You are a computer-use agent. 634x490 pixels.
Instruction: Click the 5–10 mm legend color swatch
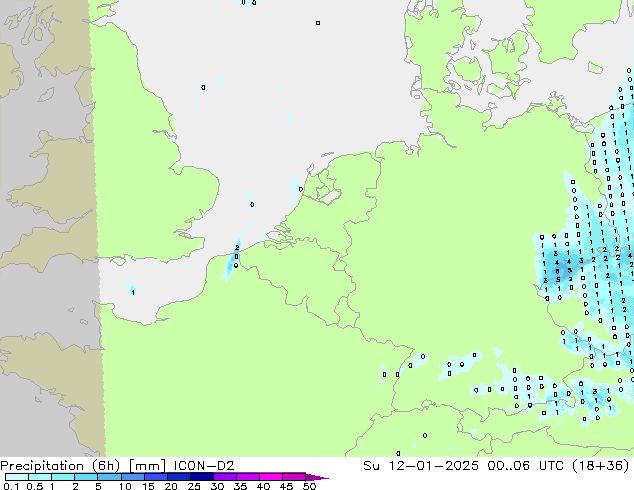click(109, 477)
